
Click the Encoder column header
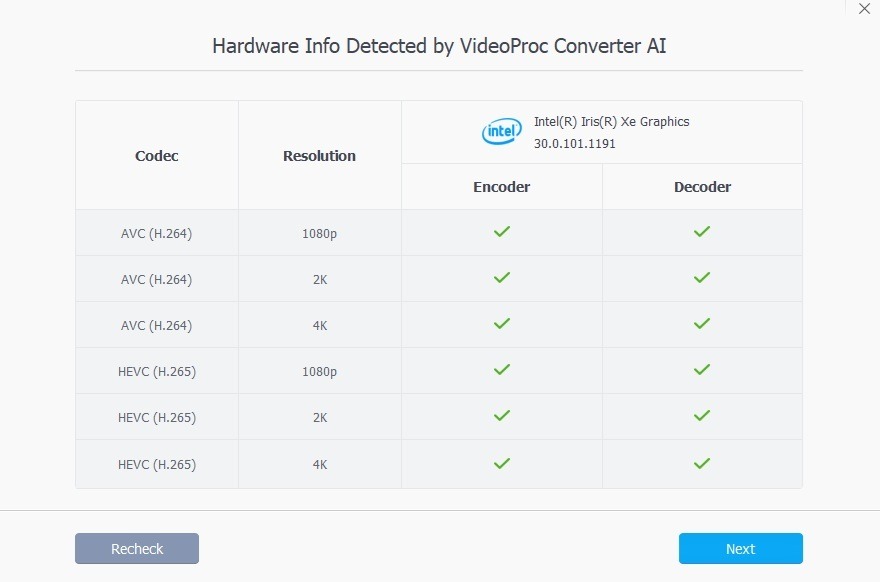[x=502, y=187]
